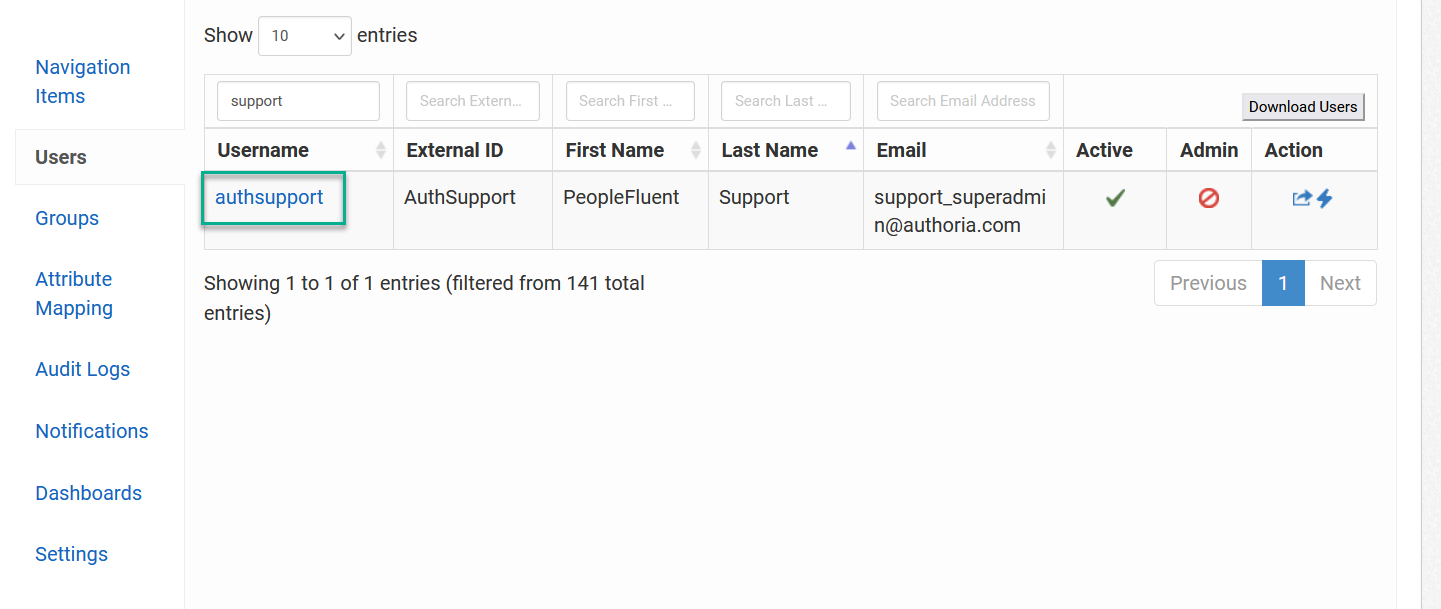Click the username search field containing support

(x=298, y=101)
